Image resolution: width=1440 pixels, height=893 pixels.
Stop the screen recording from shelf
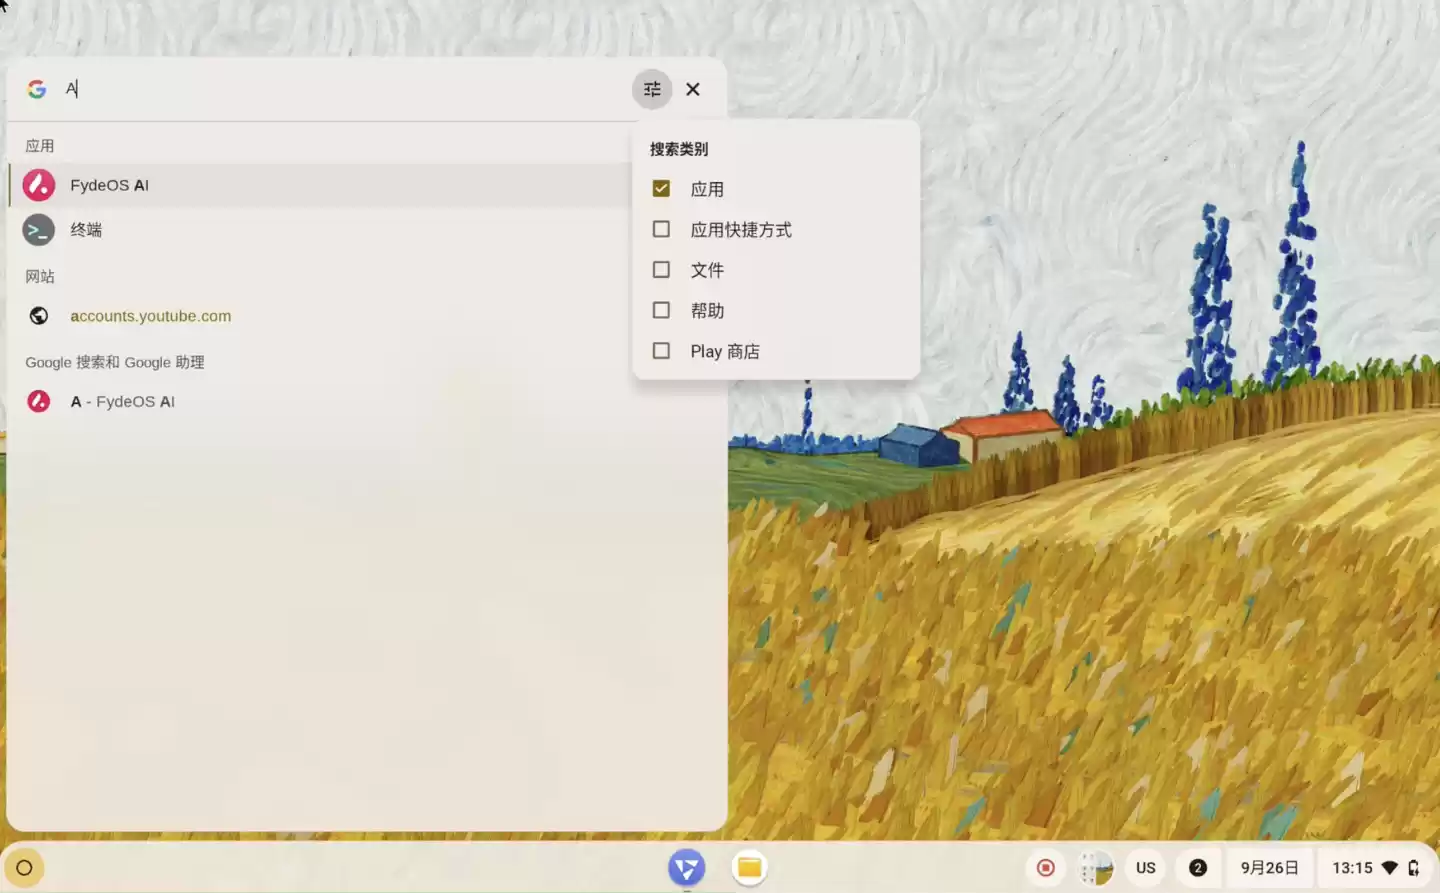pos(1046,868)
